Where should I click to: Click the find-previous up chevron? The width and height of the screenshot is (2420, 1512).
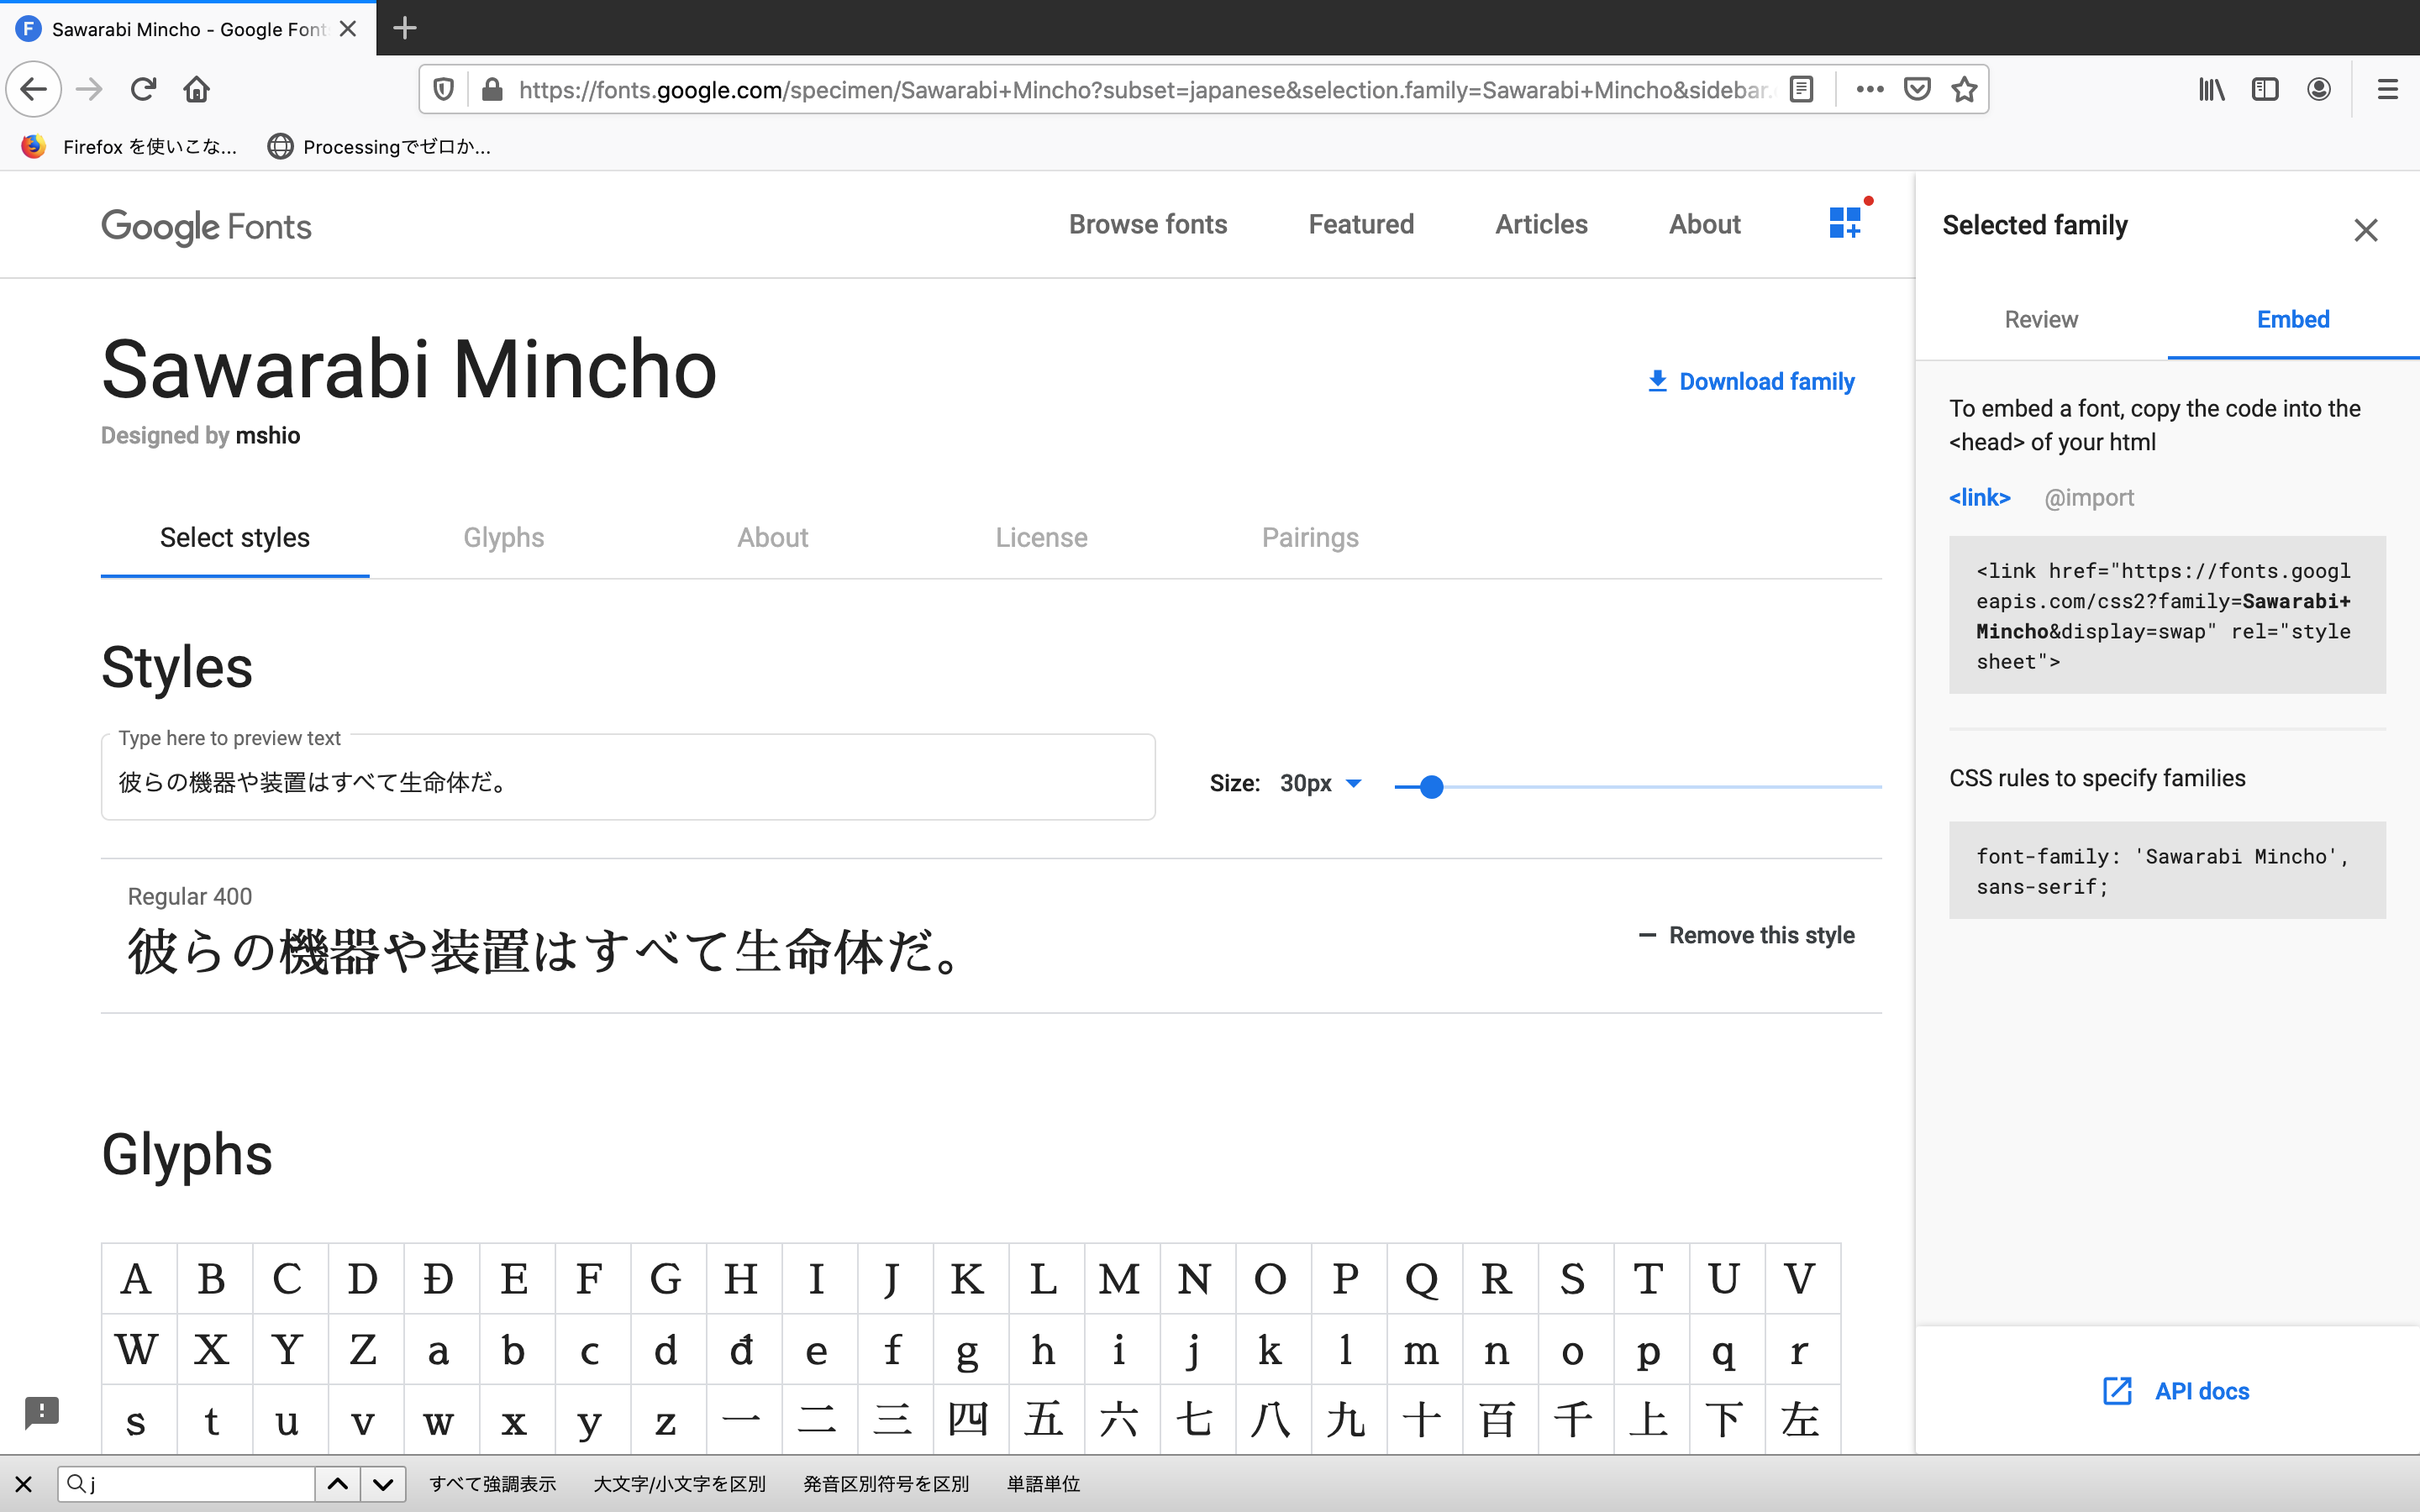pyautogui.click(x=338, y=1484)
